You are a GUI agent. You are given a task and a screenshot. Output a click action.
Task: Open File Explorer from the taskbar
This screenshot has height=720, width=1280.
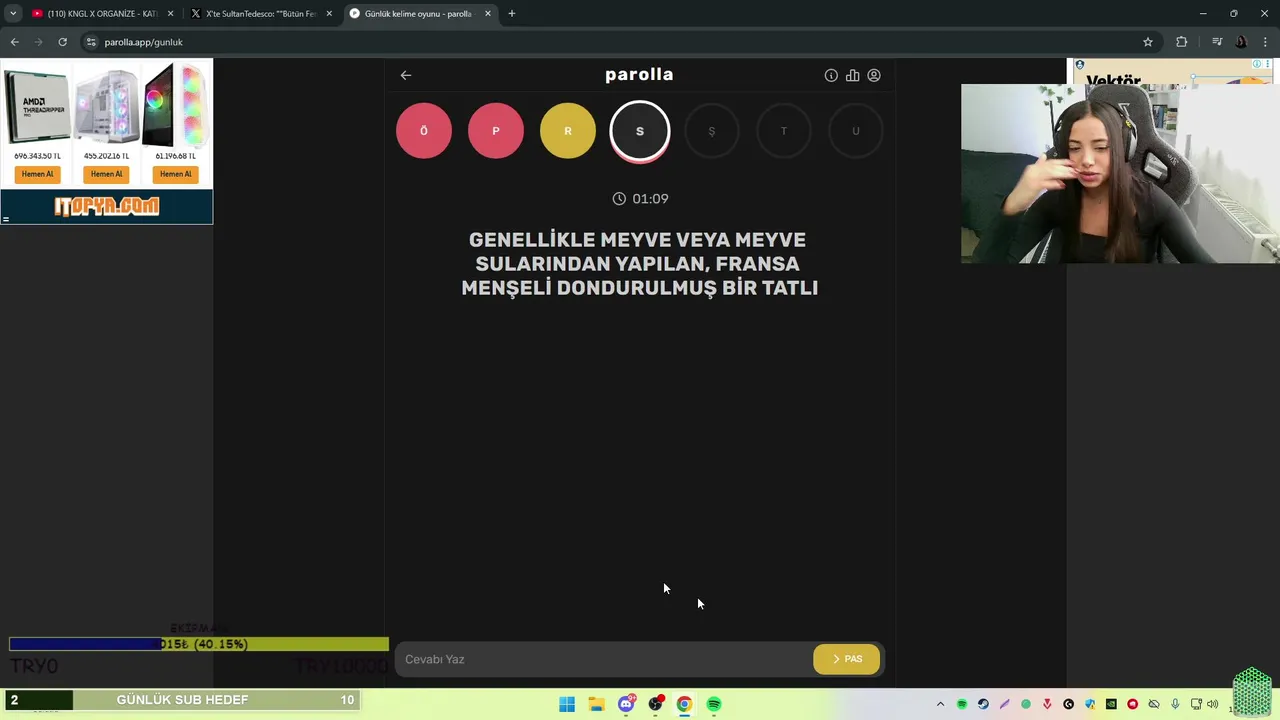(596, 704)
